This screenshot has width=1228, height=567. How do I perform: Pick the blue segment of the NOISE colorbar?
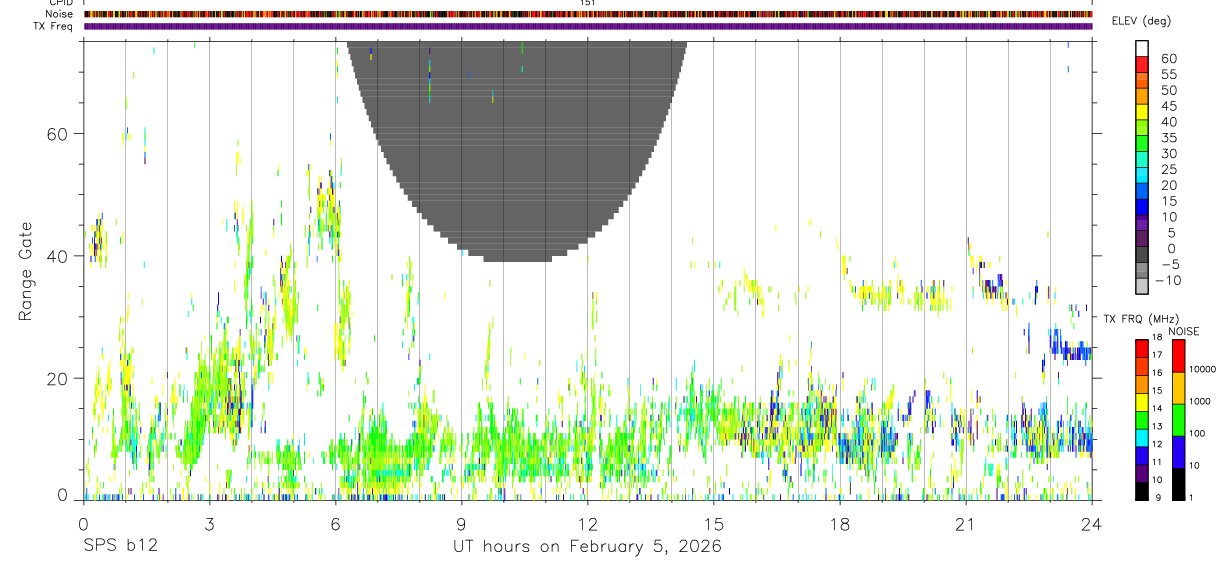(x=1179, y=451)
